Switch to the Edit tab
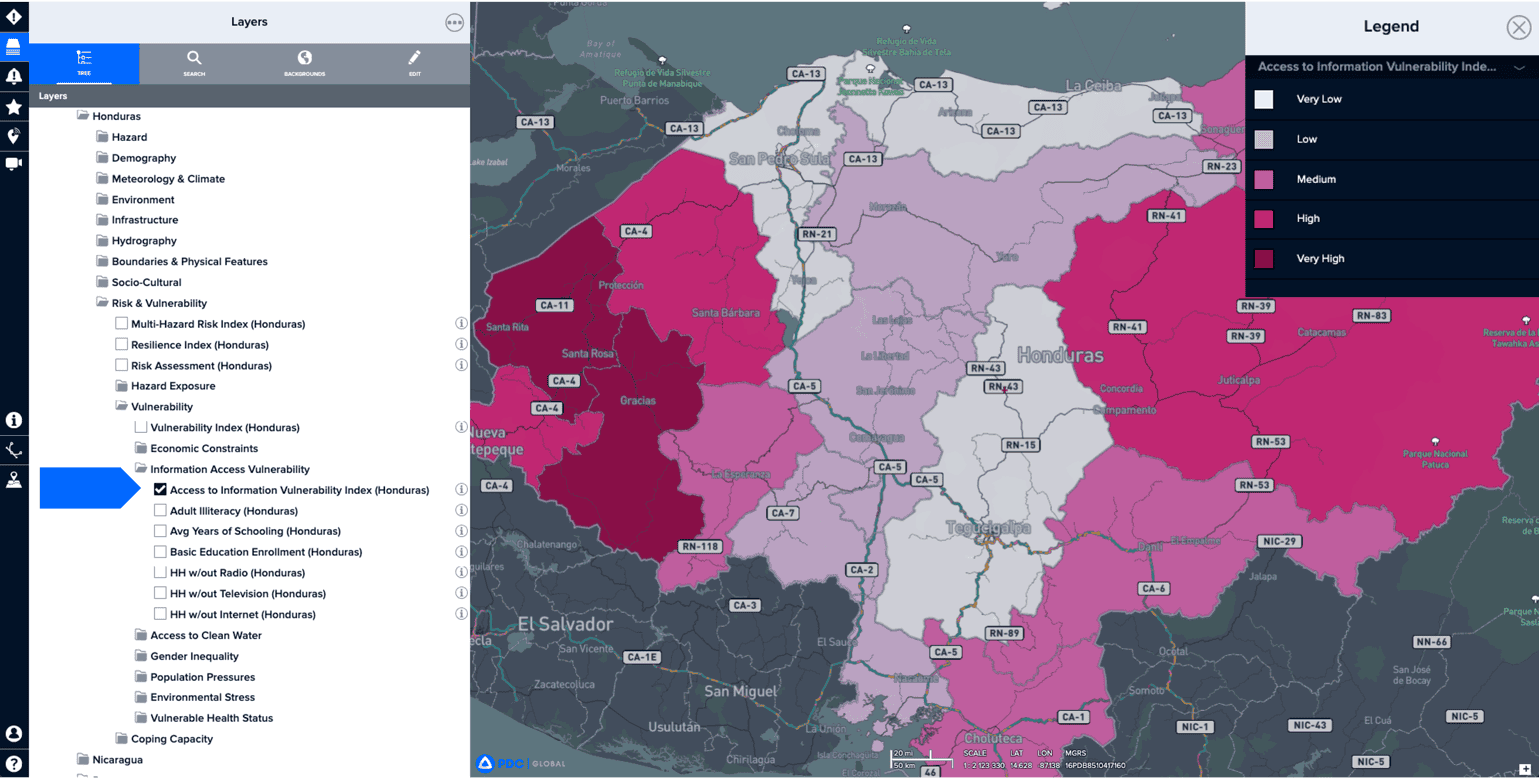Image resolution: width=1539 pixels, height=779 pixels. click(x=414, y=63)
